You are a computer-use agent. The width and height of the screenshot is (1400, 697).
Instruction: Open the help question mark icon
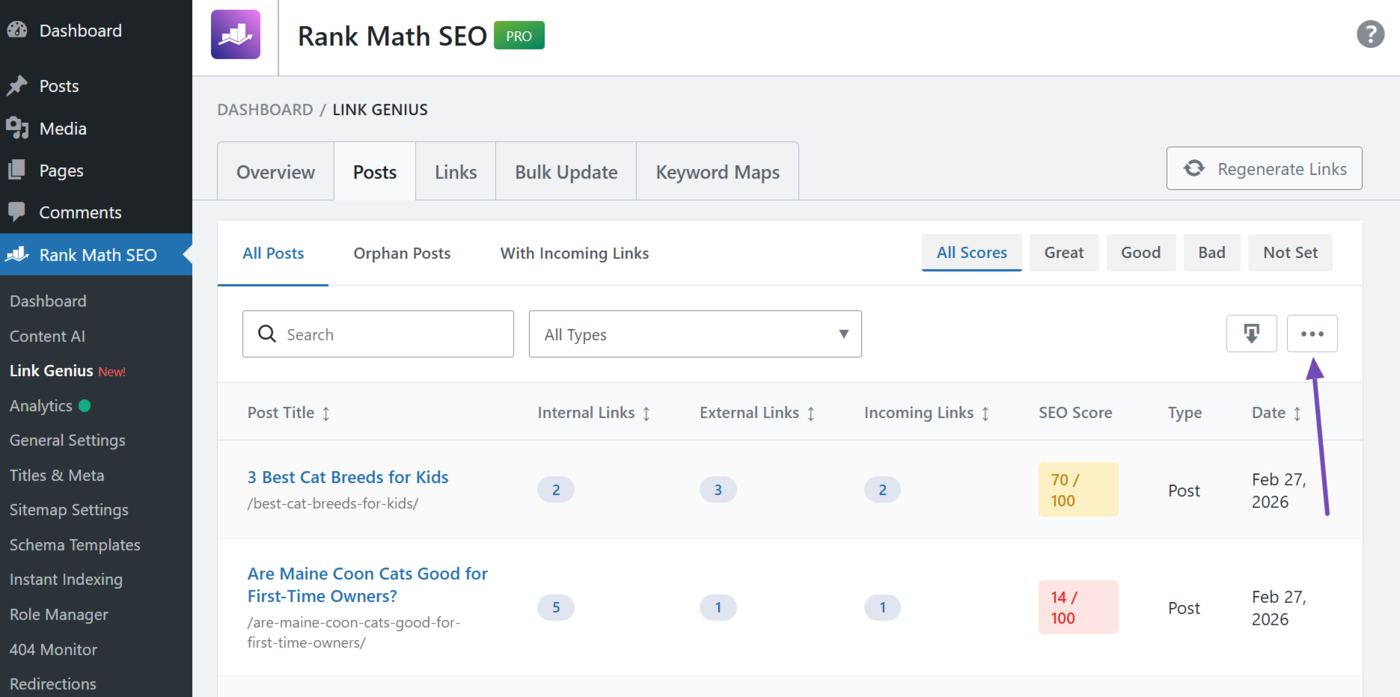click(x=1370, y=34)
